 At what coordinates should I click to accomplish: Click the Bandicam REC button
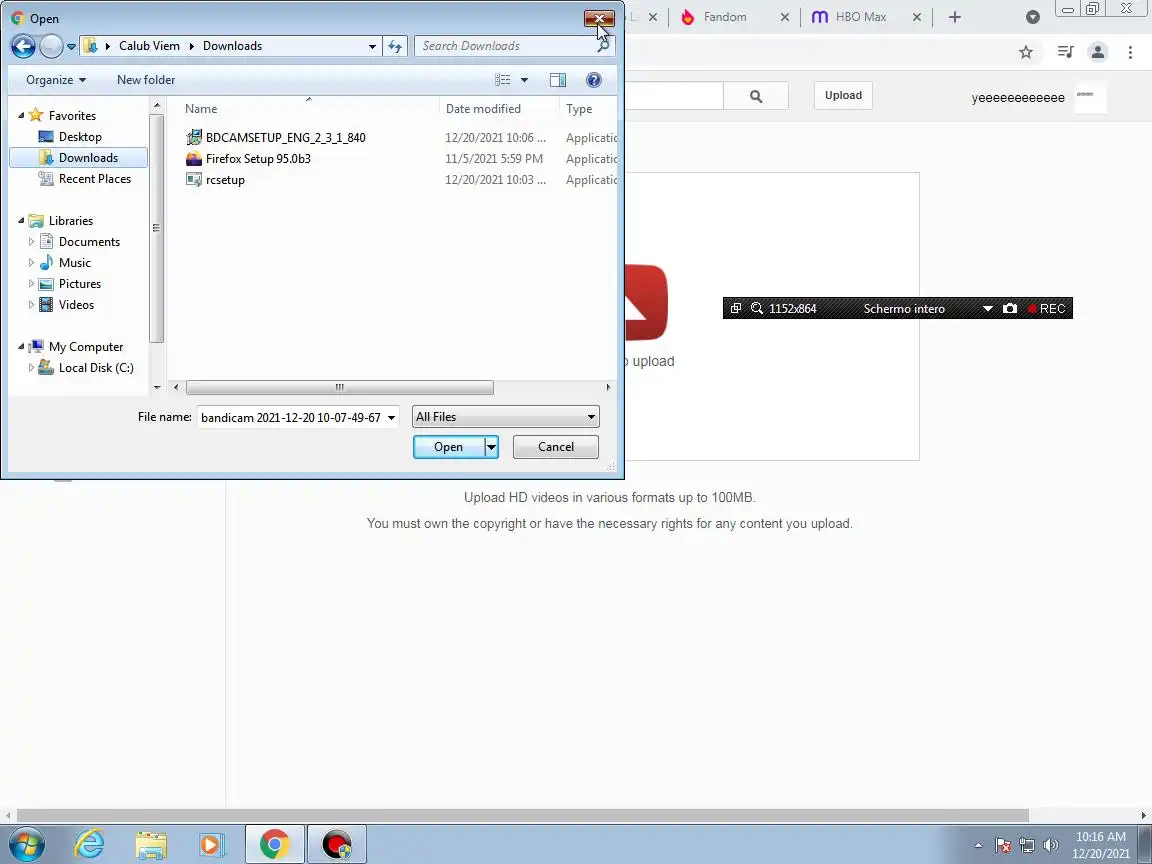[x=1046, y=309]
